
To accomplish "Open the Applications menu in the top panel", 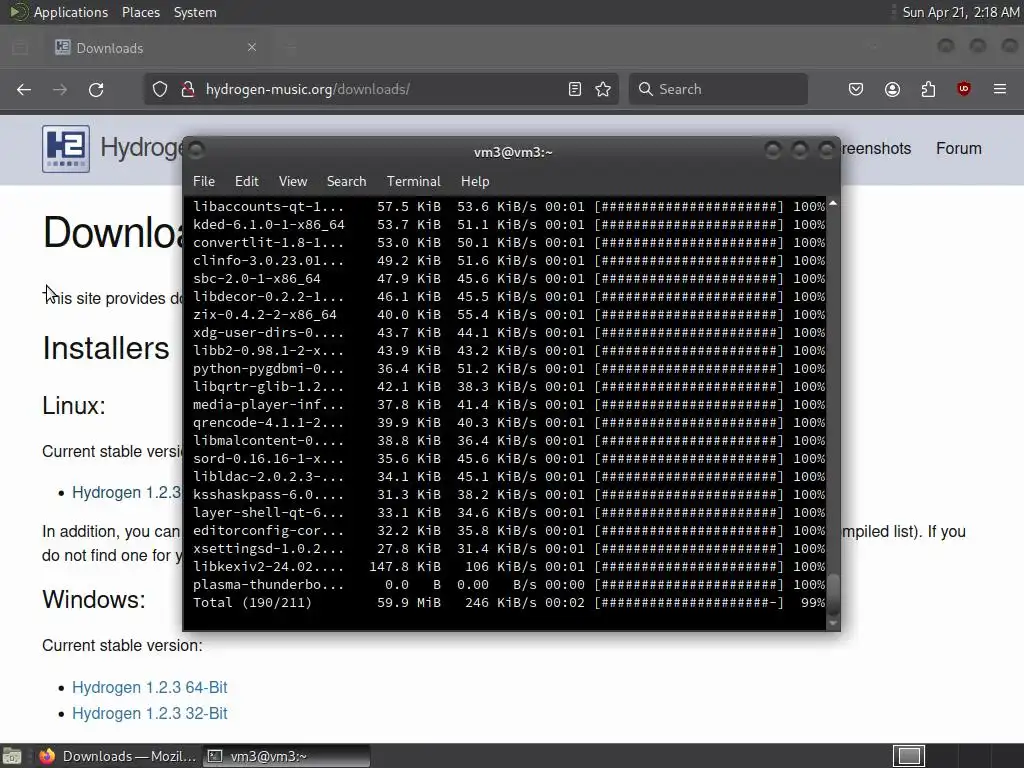I will (x=71, y=12).
